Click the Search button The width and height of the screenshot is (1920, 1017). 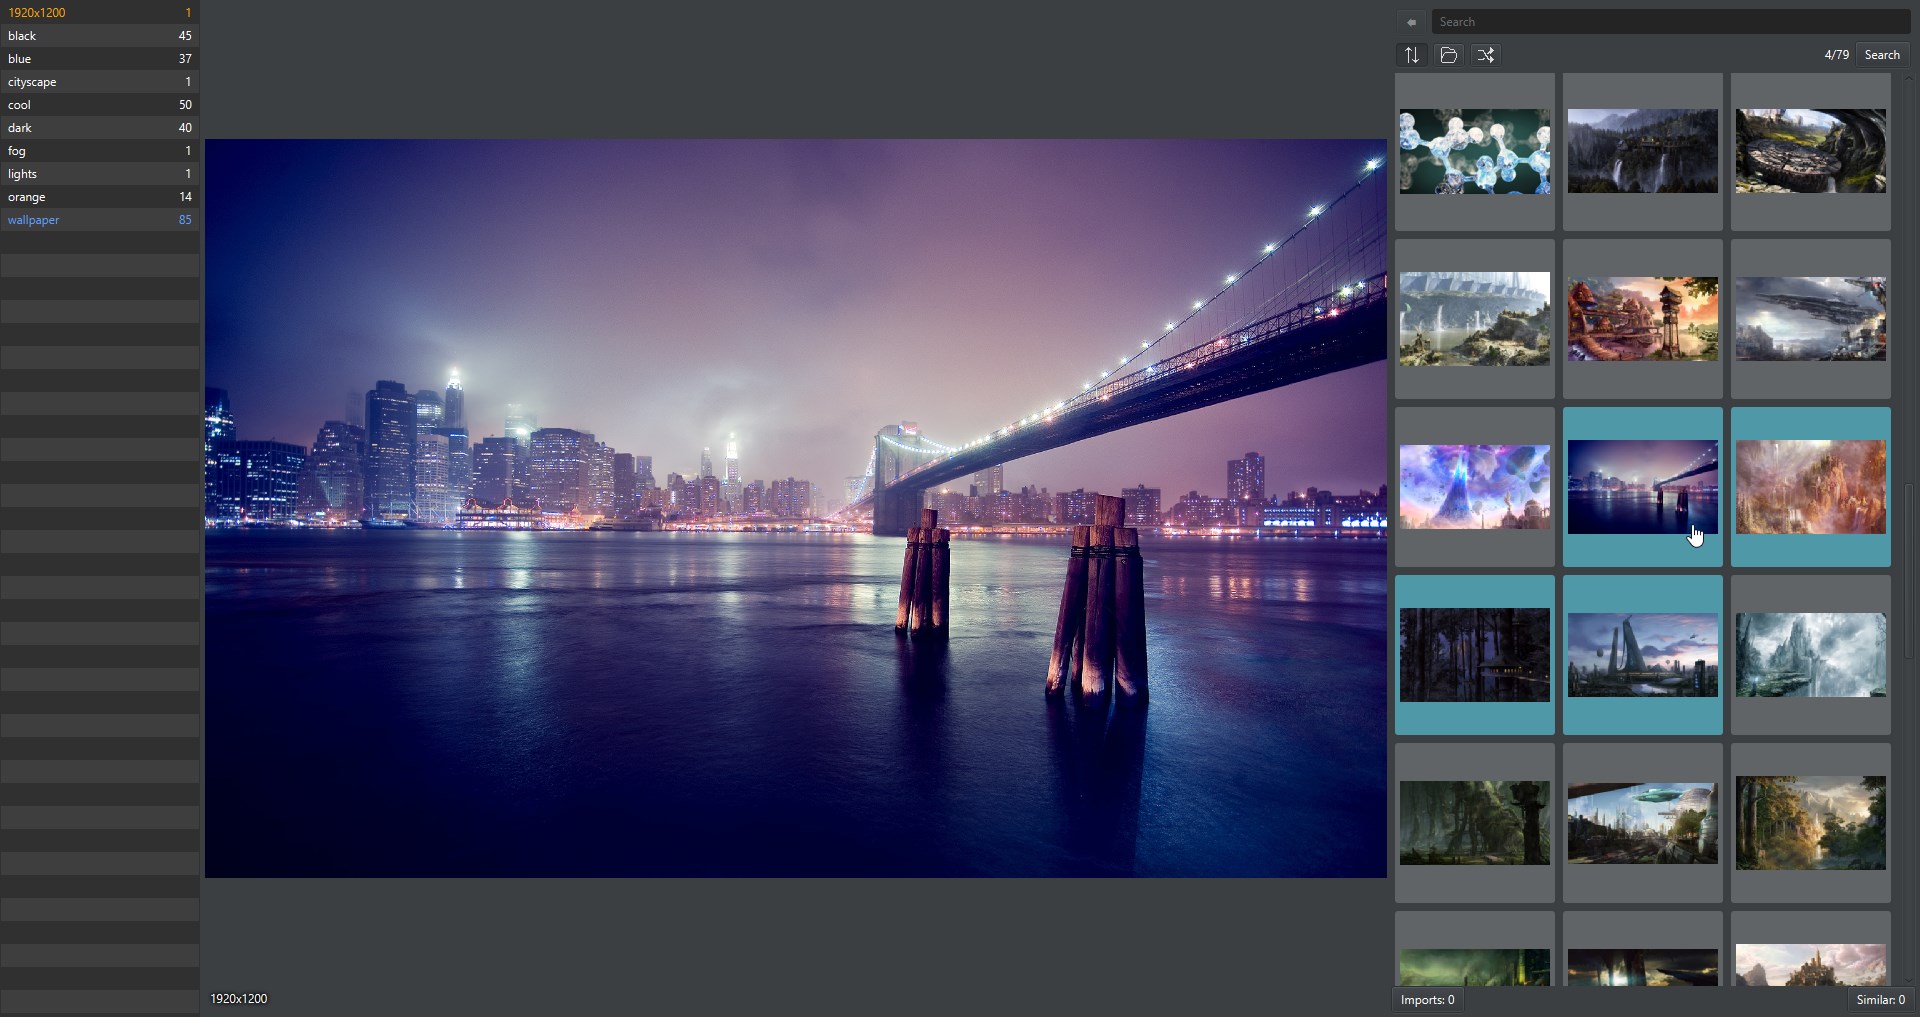(x=1882, y=55)
